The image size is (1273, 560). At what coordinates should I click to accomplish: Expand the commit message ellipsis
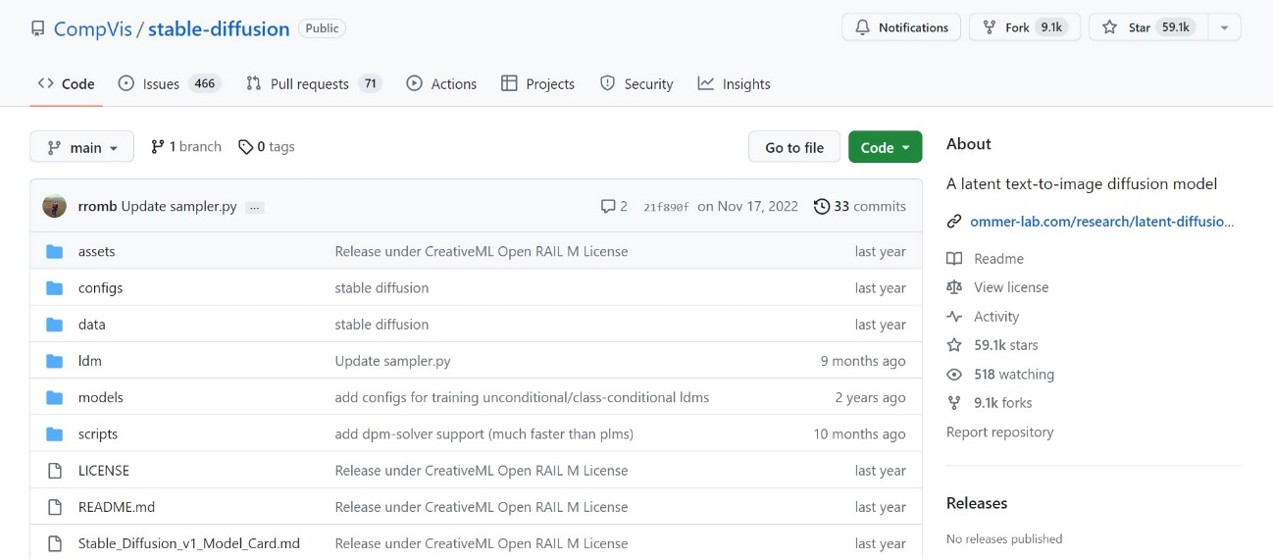(254, 208)
